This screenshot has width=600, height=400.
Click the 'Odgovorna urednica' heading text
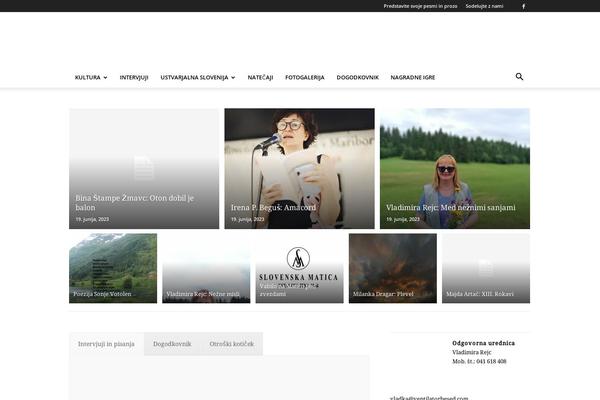(x=483, y=343)
